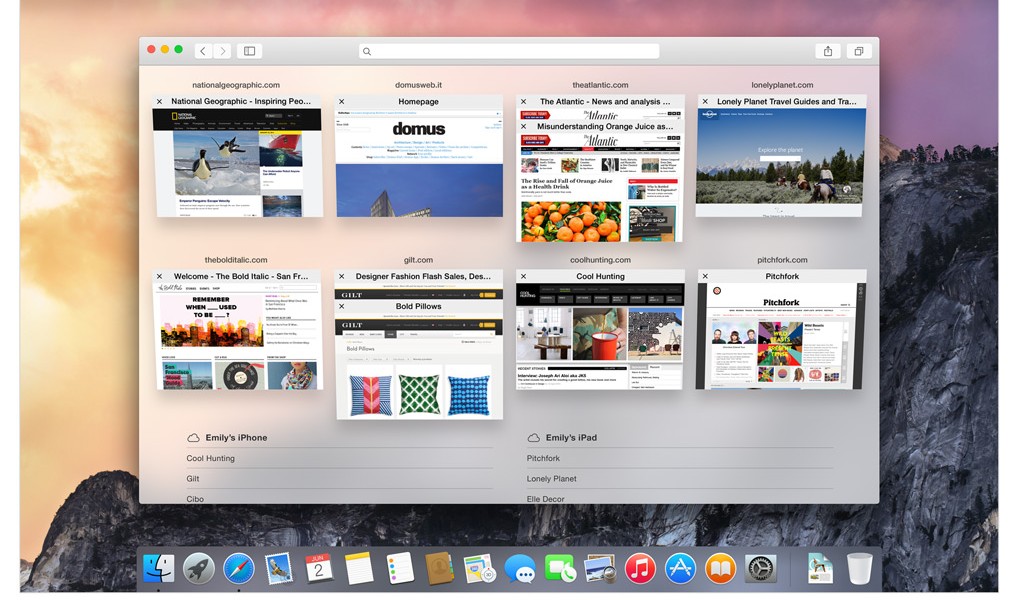
Task: Go forward using the forward arrow
Action: click(222, 51)
